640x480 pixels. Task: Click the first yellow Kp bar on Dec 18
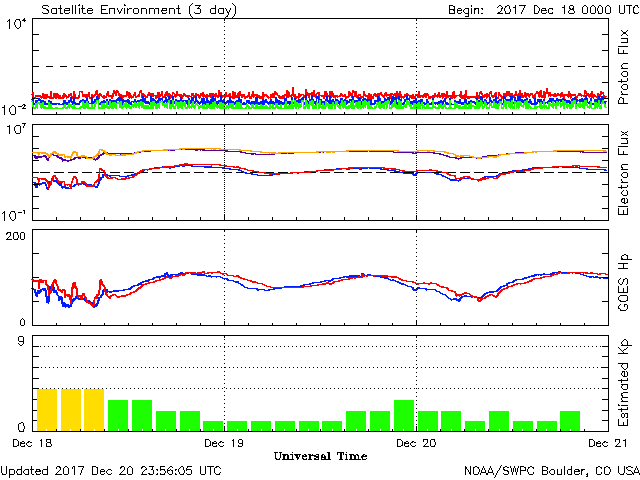coord(47,410)
